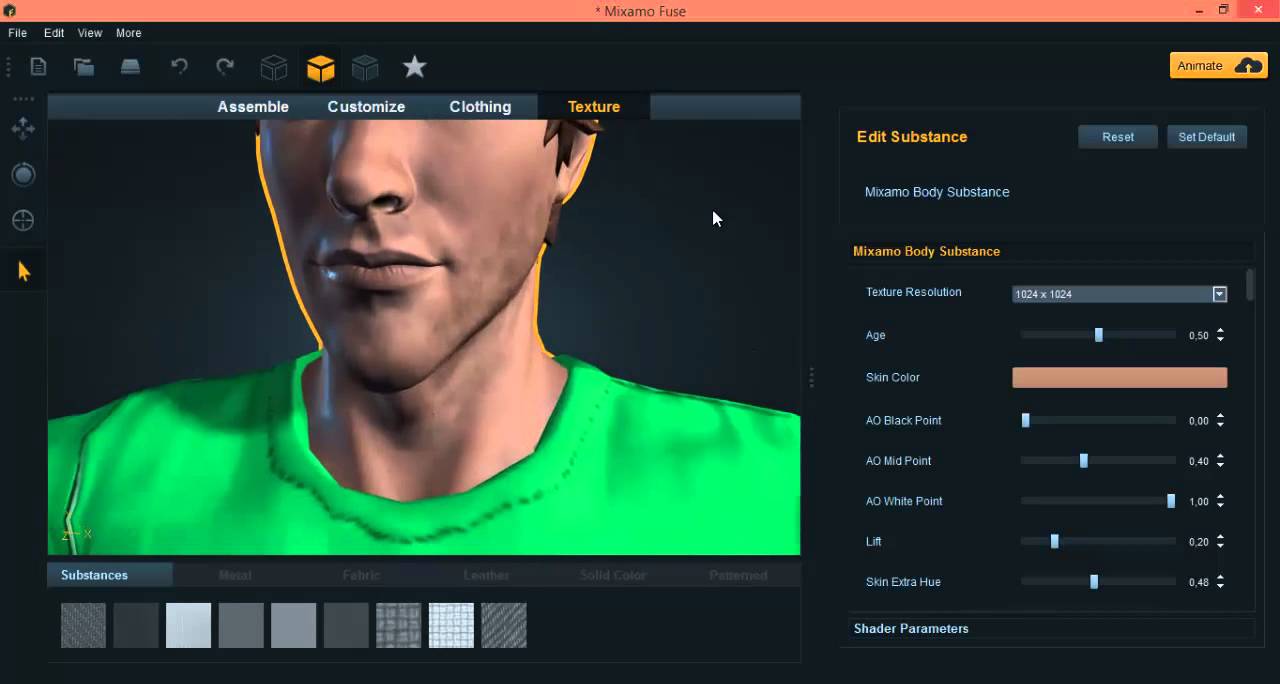Image resolution: width=1280 pixels, height=684 pixels.
Task: Switch to the Customize tab
Action: click(x=366, y=107)
